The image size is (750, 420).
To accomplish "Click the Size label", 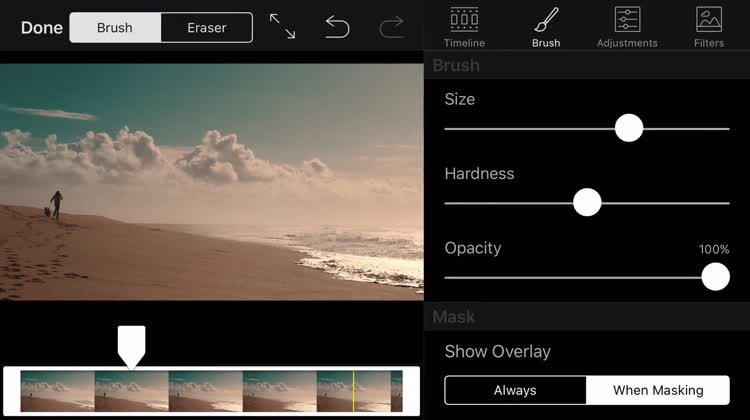I will click(460, 99).
